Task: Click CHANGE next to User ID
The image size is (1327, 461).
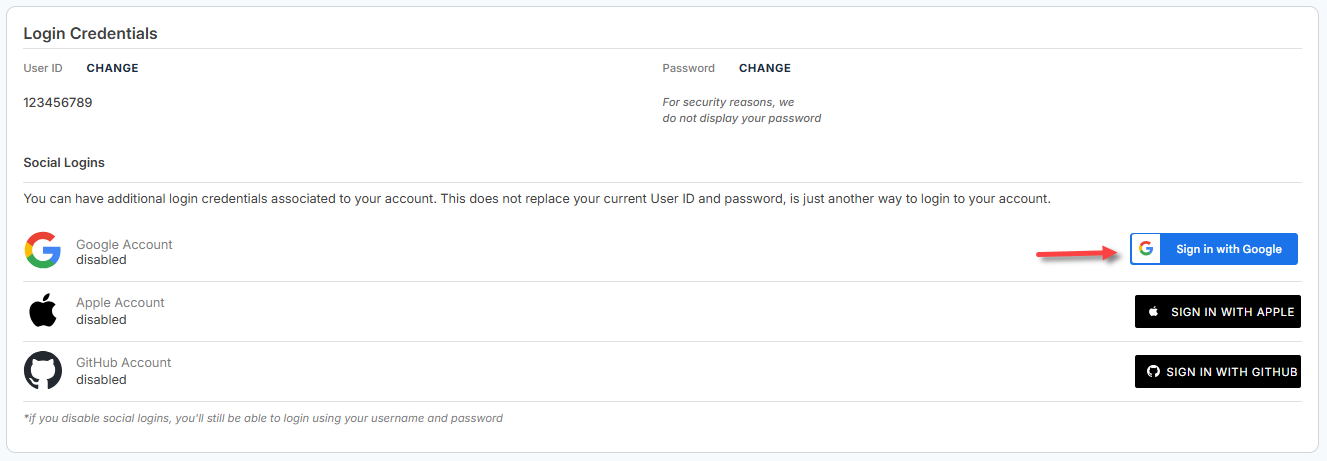Action: 112,68
